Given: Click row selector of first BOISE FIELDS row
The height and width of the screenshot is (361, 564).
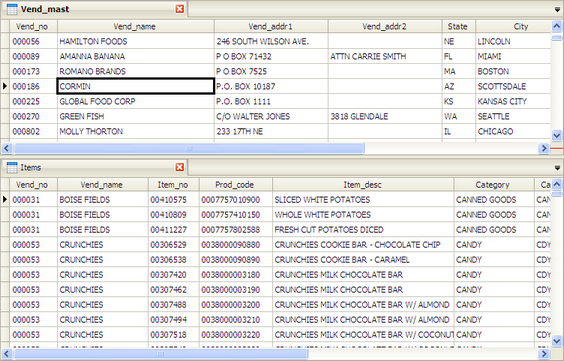Looking at the screenshot, I should coord(5,200).
